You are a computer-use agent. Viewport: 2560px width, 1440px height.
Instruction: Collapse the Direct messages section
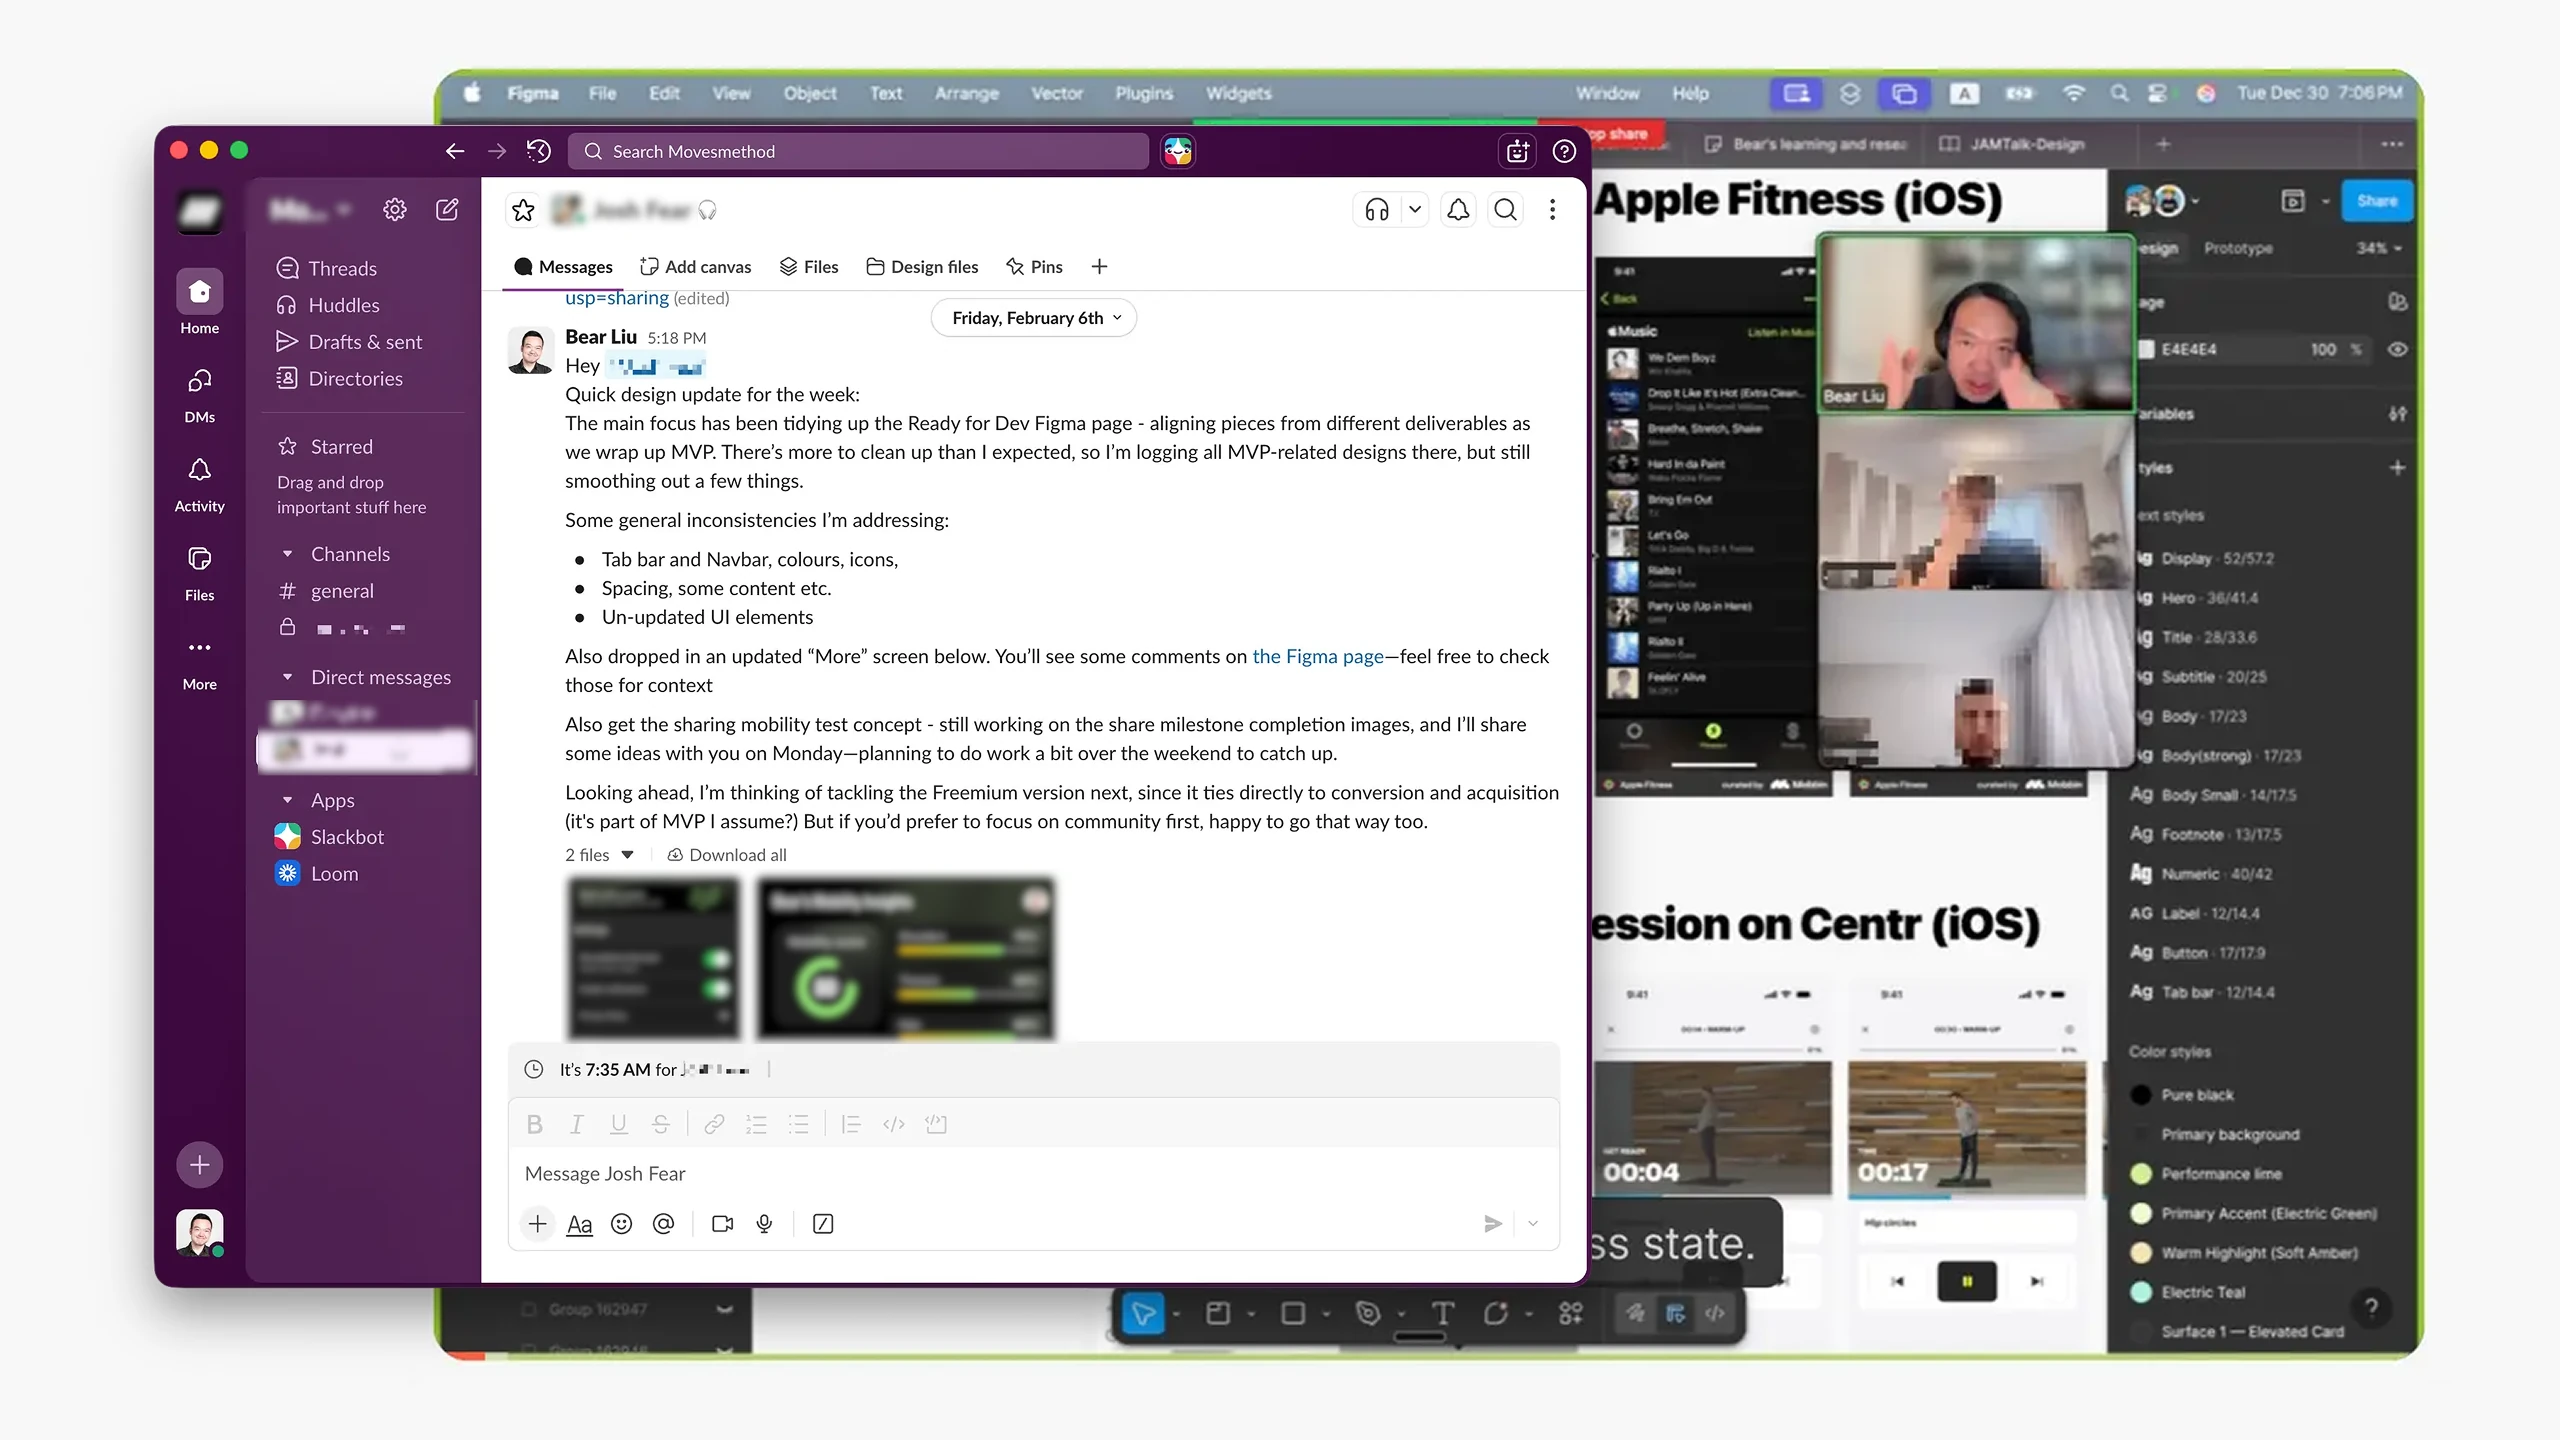[x=287, y=677]
